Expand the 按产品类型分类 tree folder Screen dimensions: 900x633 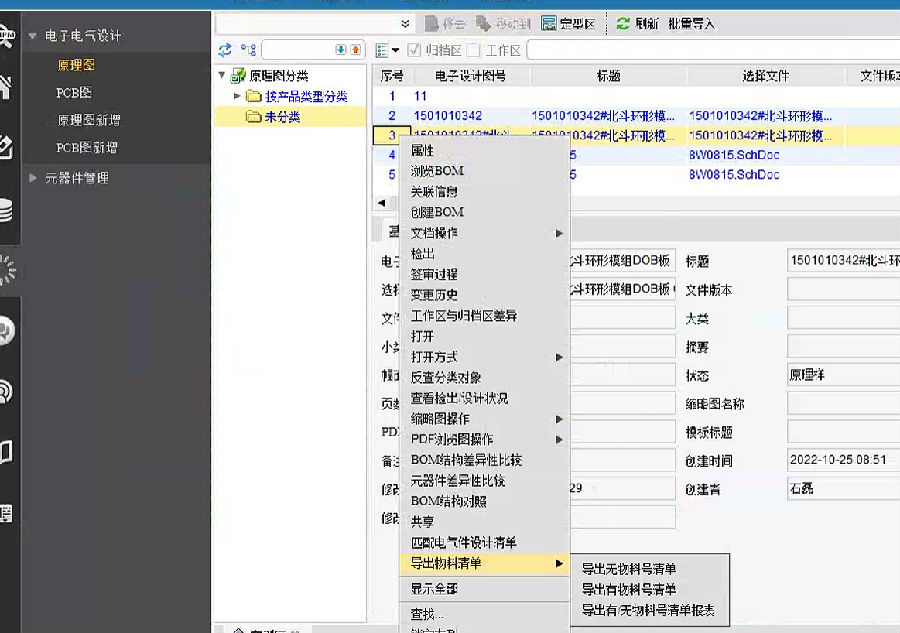coord(237,96)
